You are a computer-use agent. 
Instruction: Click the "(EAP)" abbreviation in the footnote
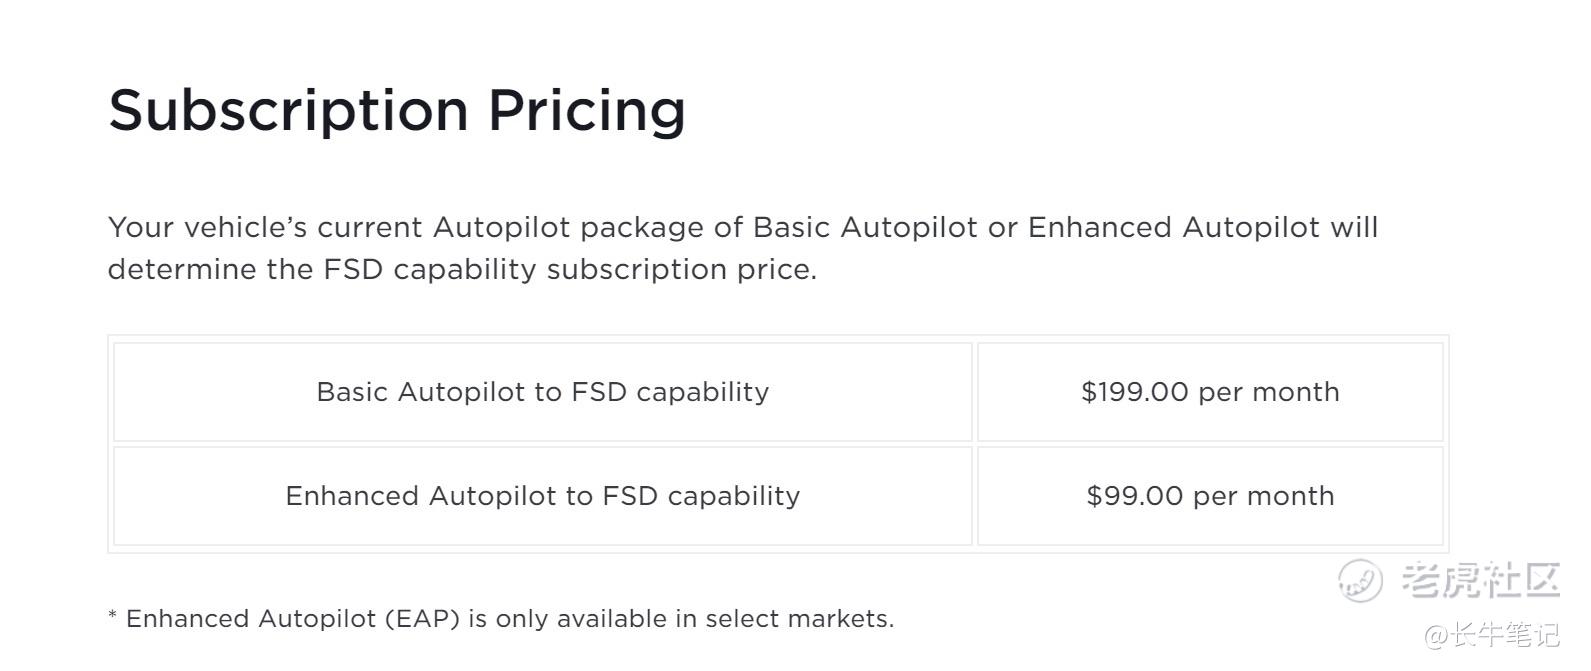tap(422, 619)
